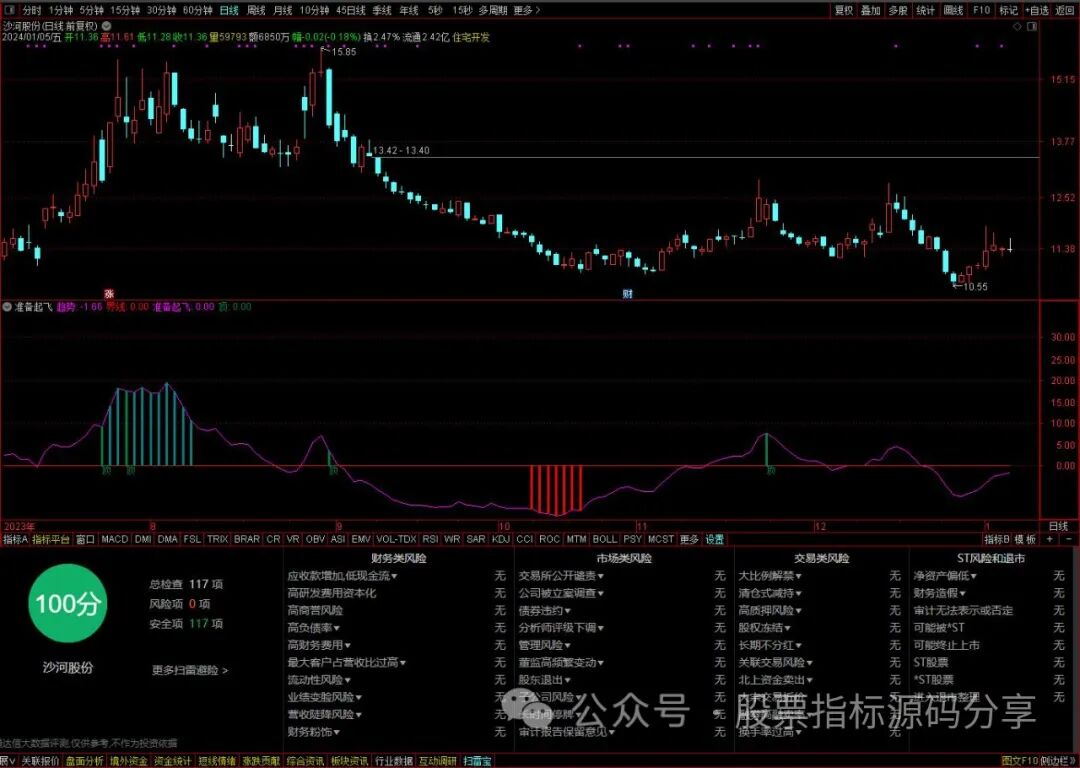
Task: Open the 互动调研 bottom tab
Action: [x=437, y=761]
